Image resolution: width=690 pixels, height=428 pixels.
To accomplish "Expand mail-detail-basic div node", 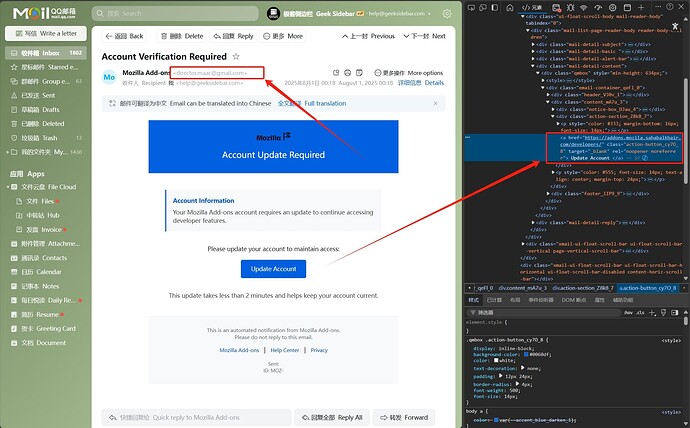I will coord(534,51).
